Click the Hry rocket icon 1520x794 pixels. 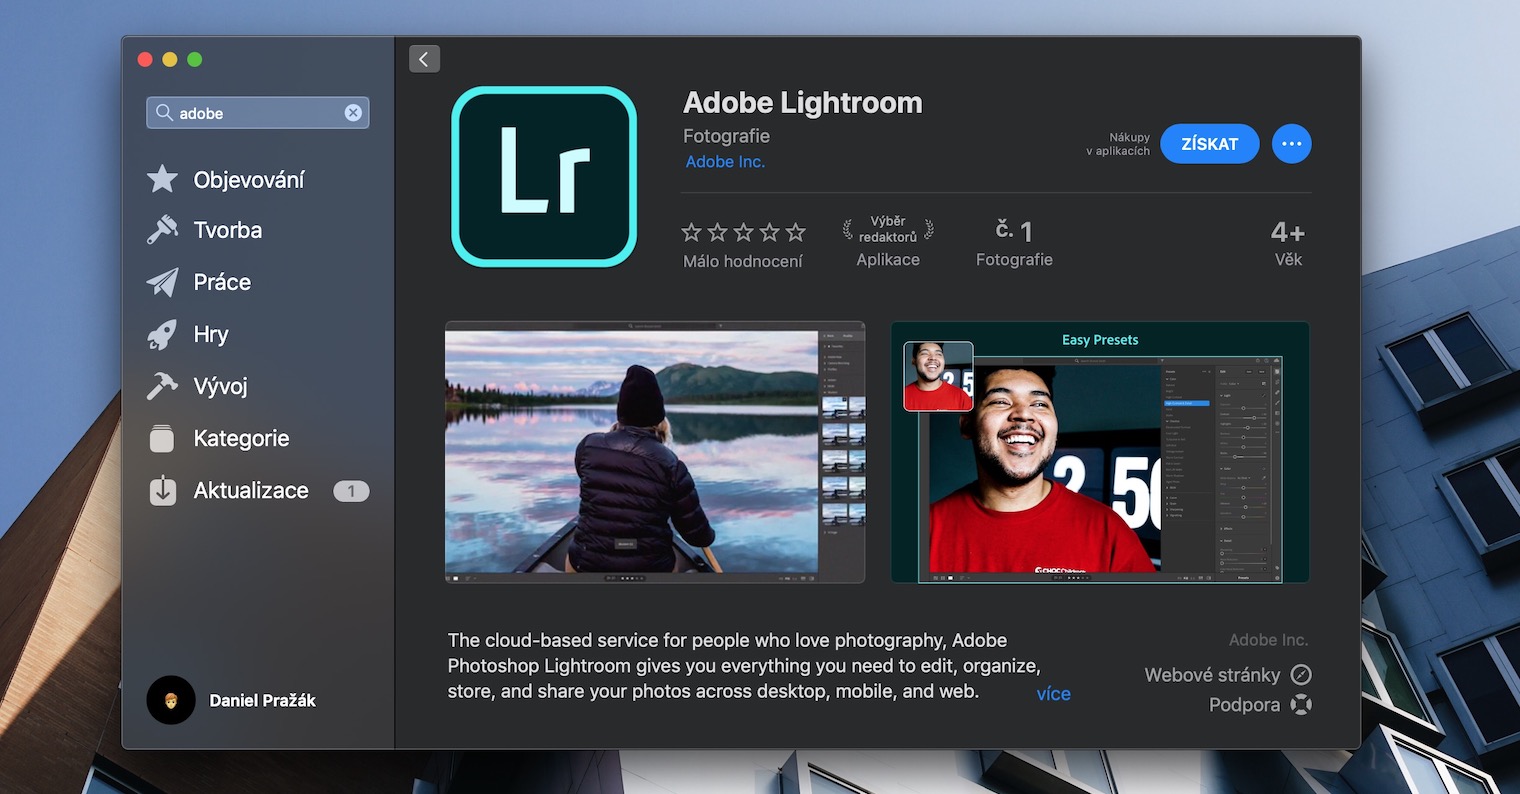(x=162, y=334)
